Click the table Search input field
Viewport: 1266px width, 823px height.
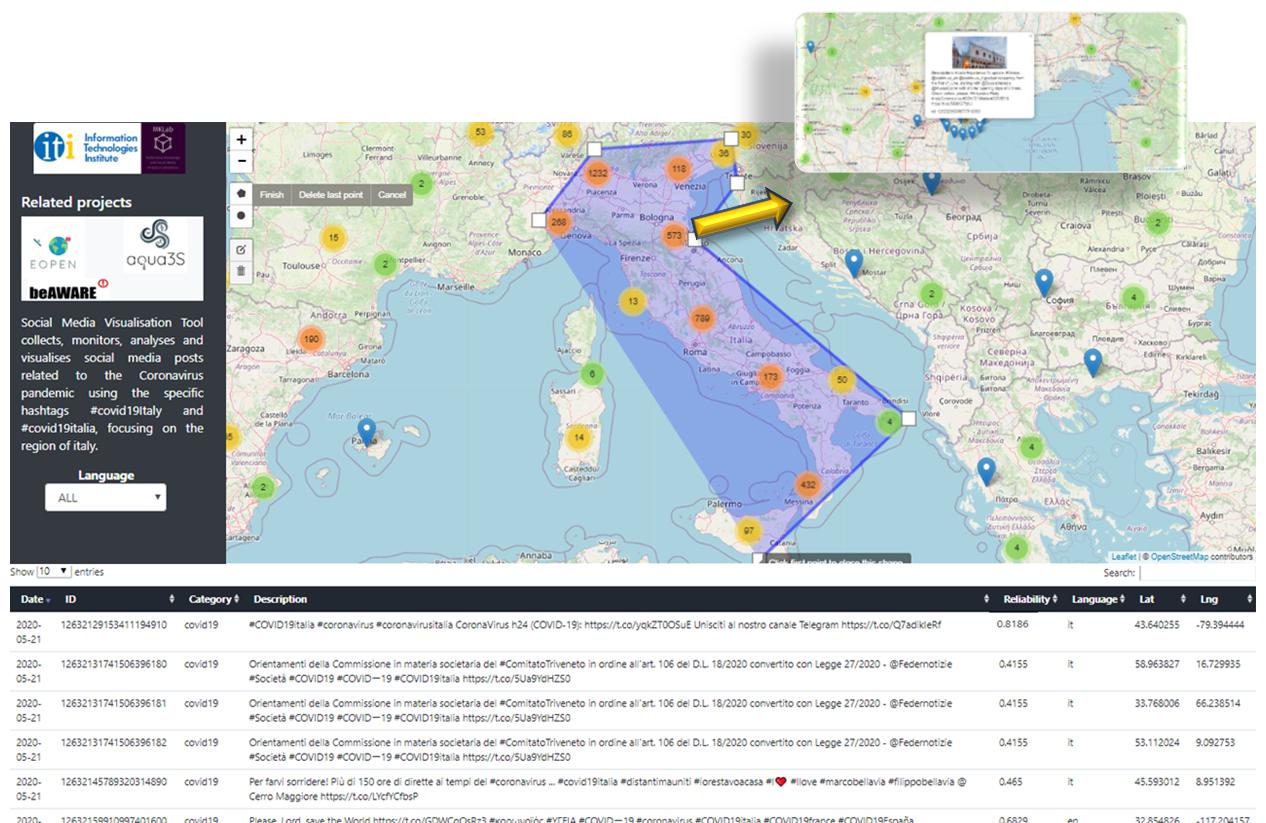coord(1196,573)
